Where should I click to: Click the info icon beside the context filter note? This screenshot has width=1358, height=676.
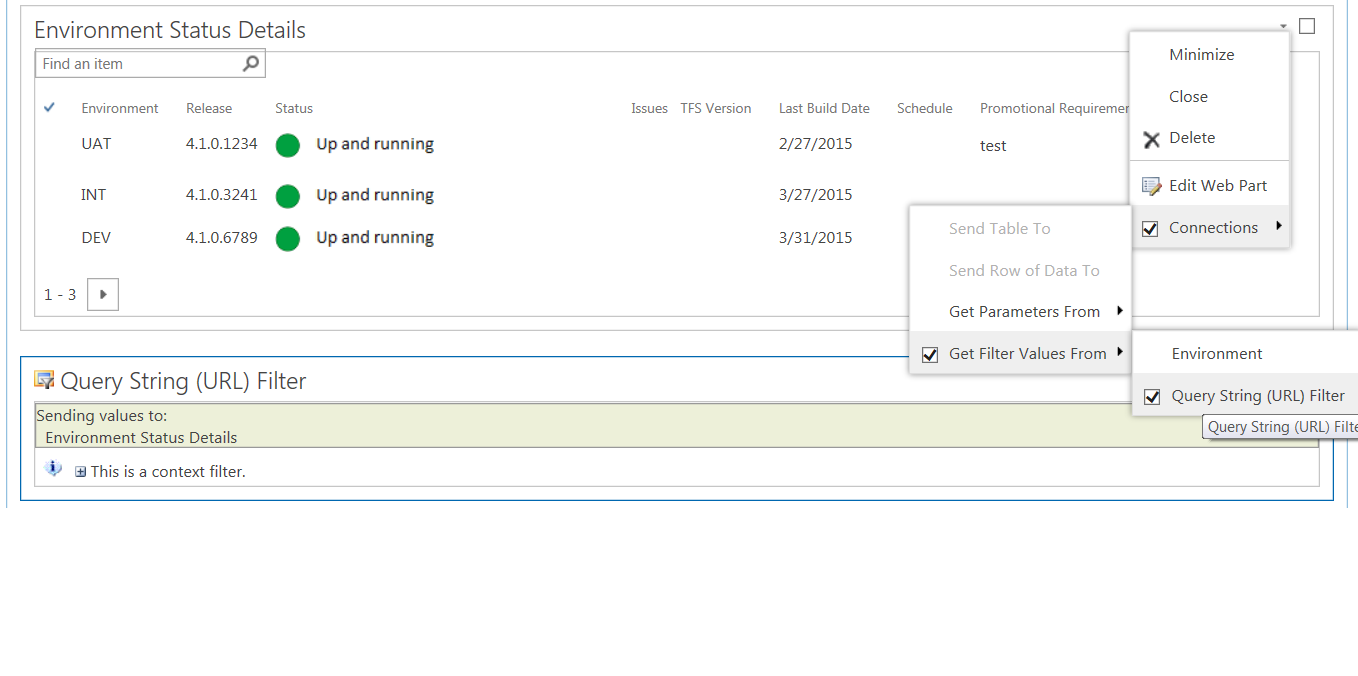point(53,467)
